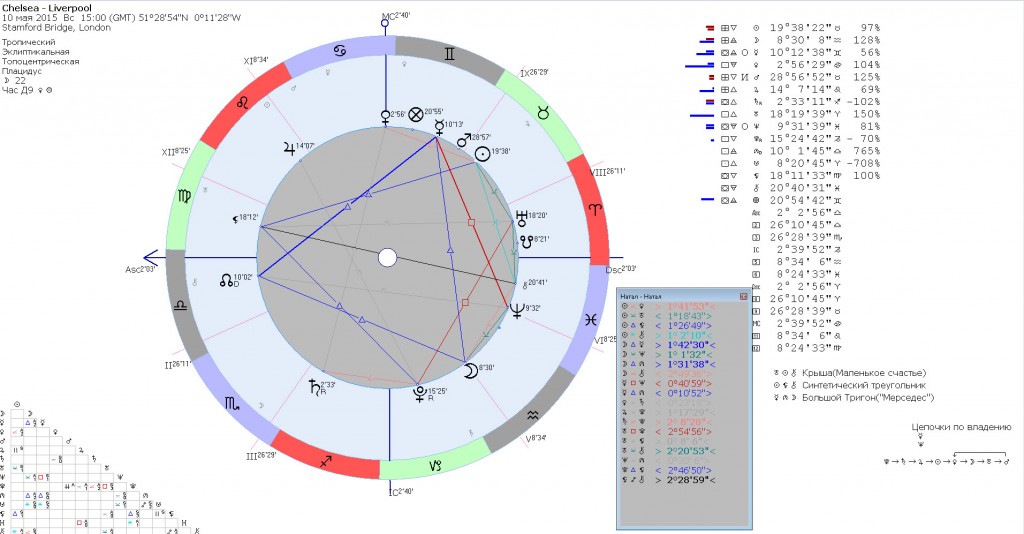The height and width of the screenshot is (534, 1024).
Task: Select the Sagittarius sign on the zodiac ring
Action: click(325, 462)
